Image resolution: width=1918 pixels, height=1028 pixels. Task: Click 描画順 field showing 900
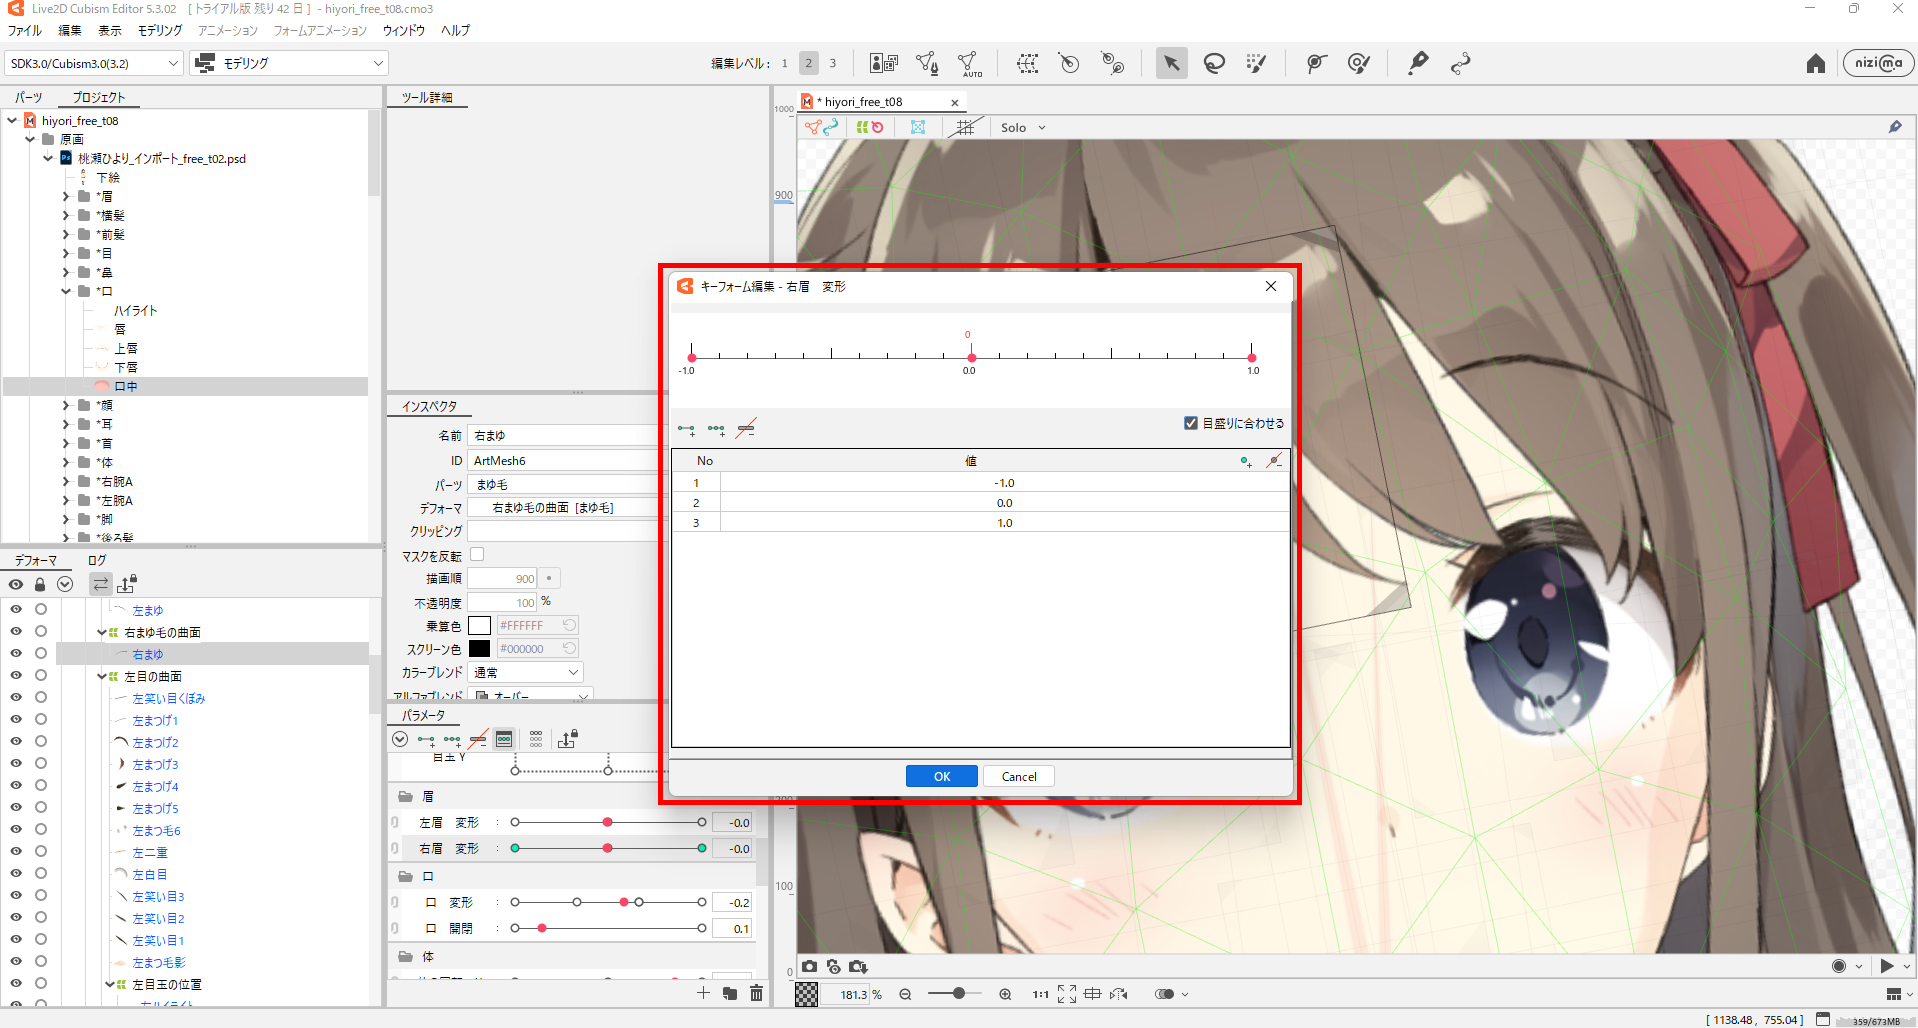[x=503, y=578]
